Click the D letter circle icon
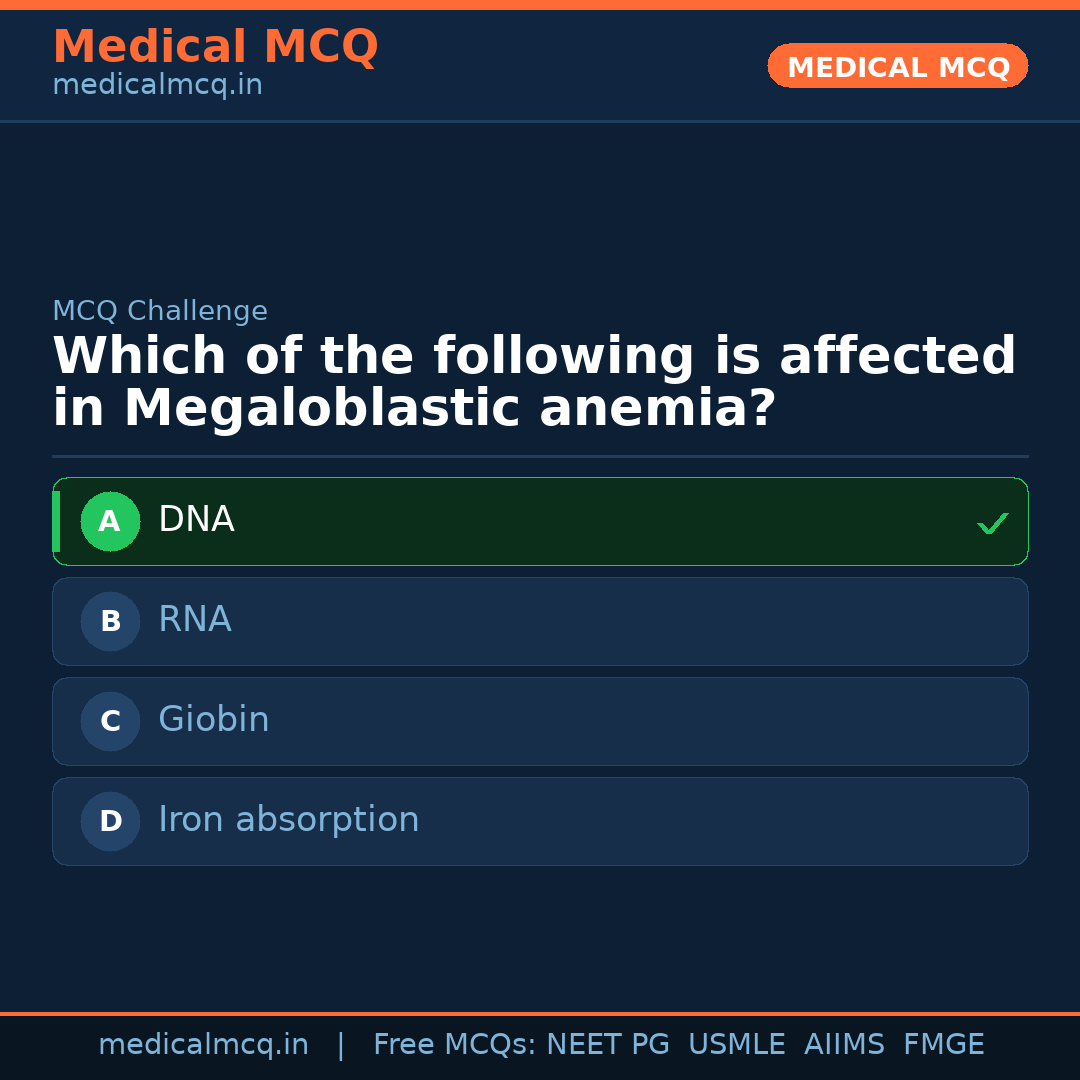This screenshot has width=1080, height=1080. [110, 821]
